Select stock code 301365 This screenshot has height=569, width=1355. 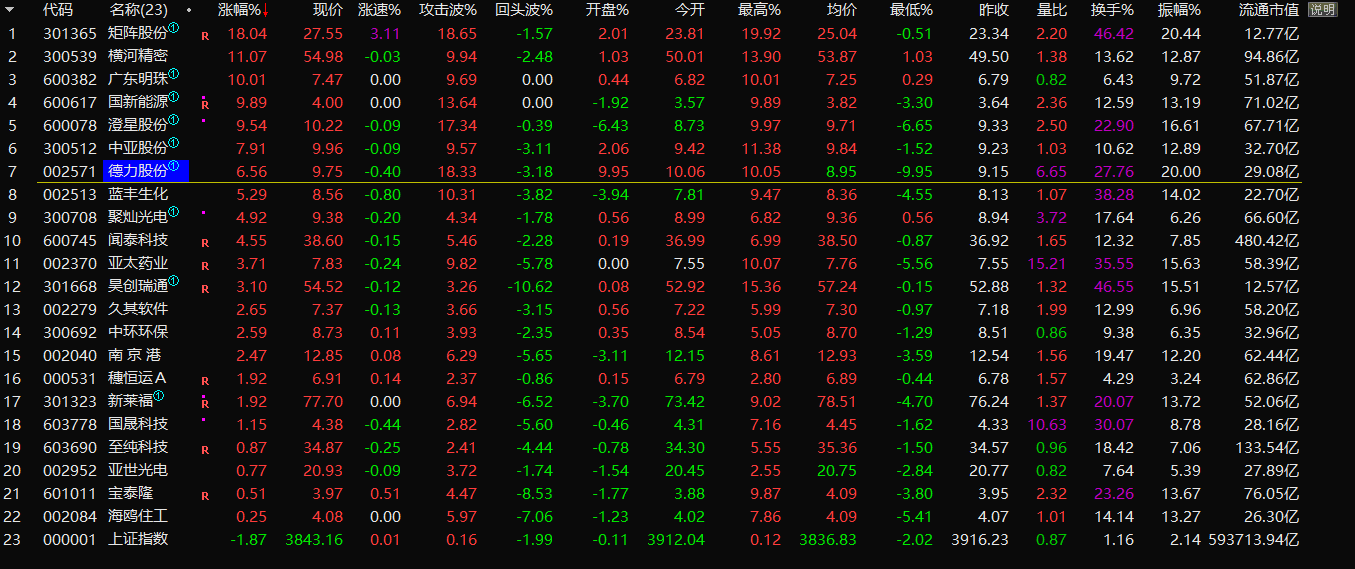[x=70, y=33]
